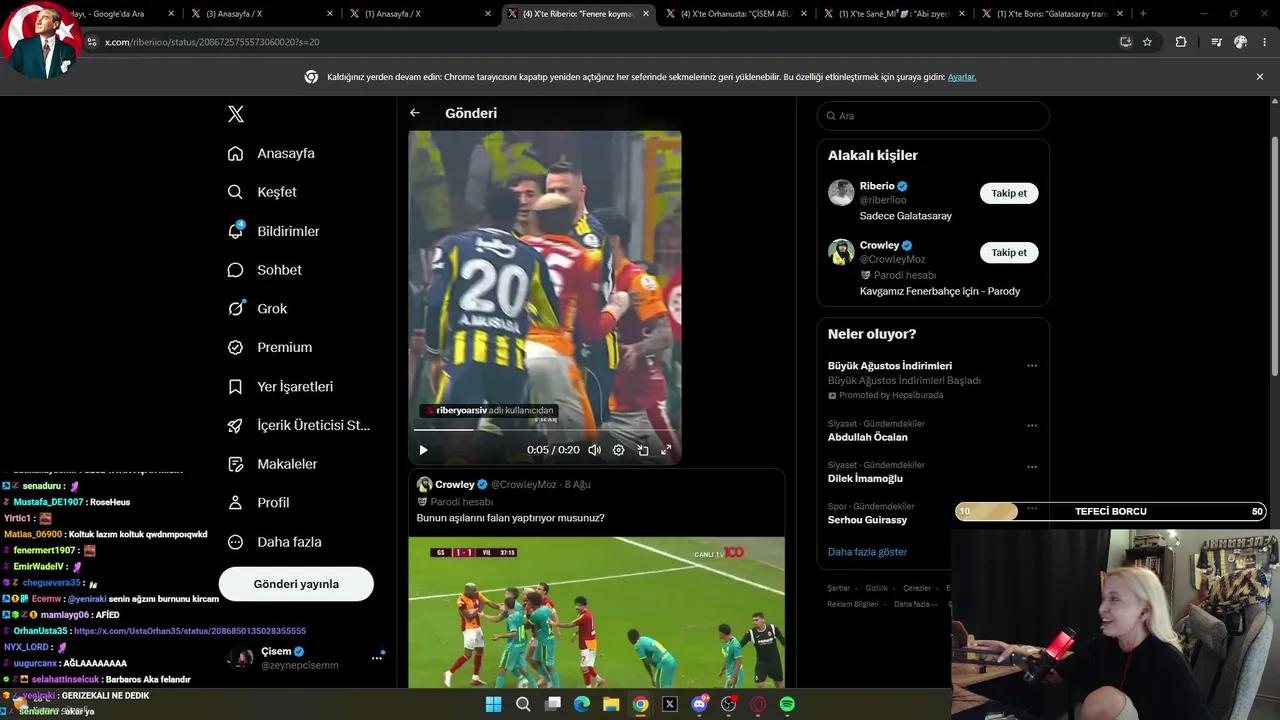Click the Gönderi yayınla button
Image resolution: width=1280 pixels, height=720 pixels.
point(296,584)
